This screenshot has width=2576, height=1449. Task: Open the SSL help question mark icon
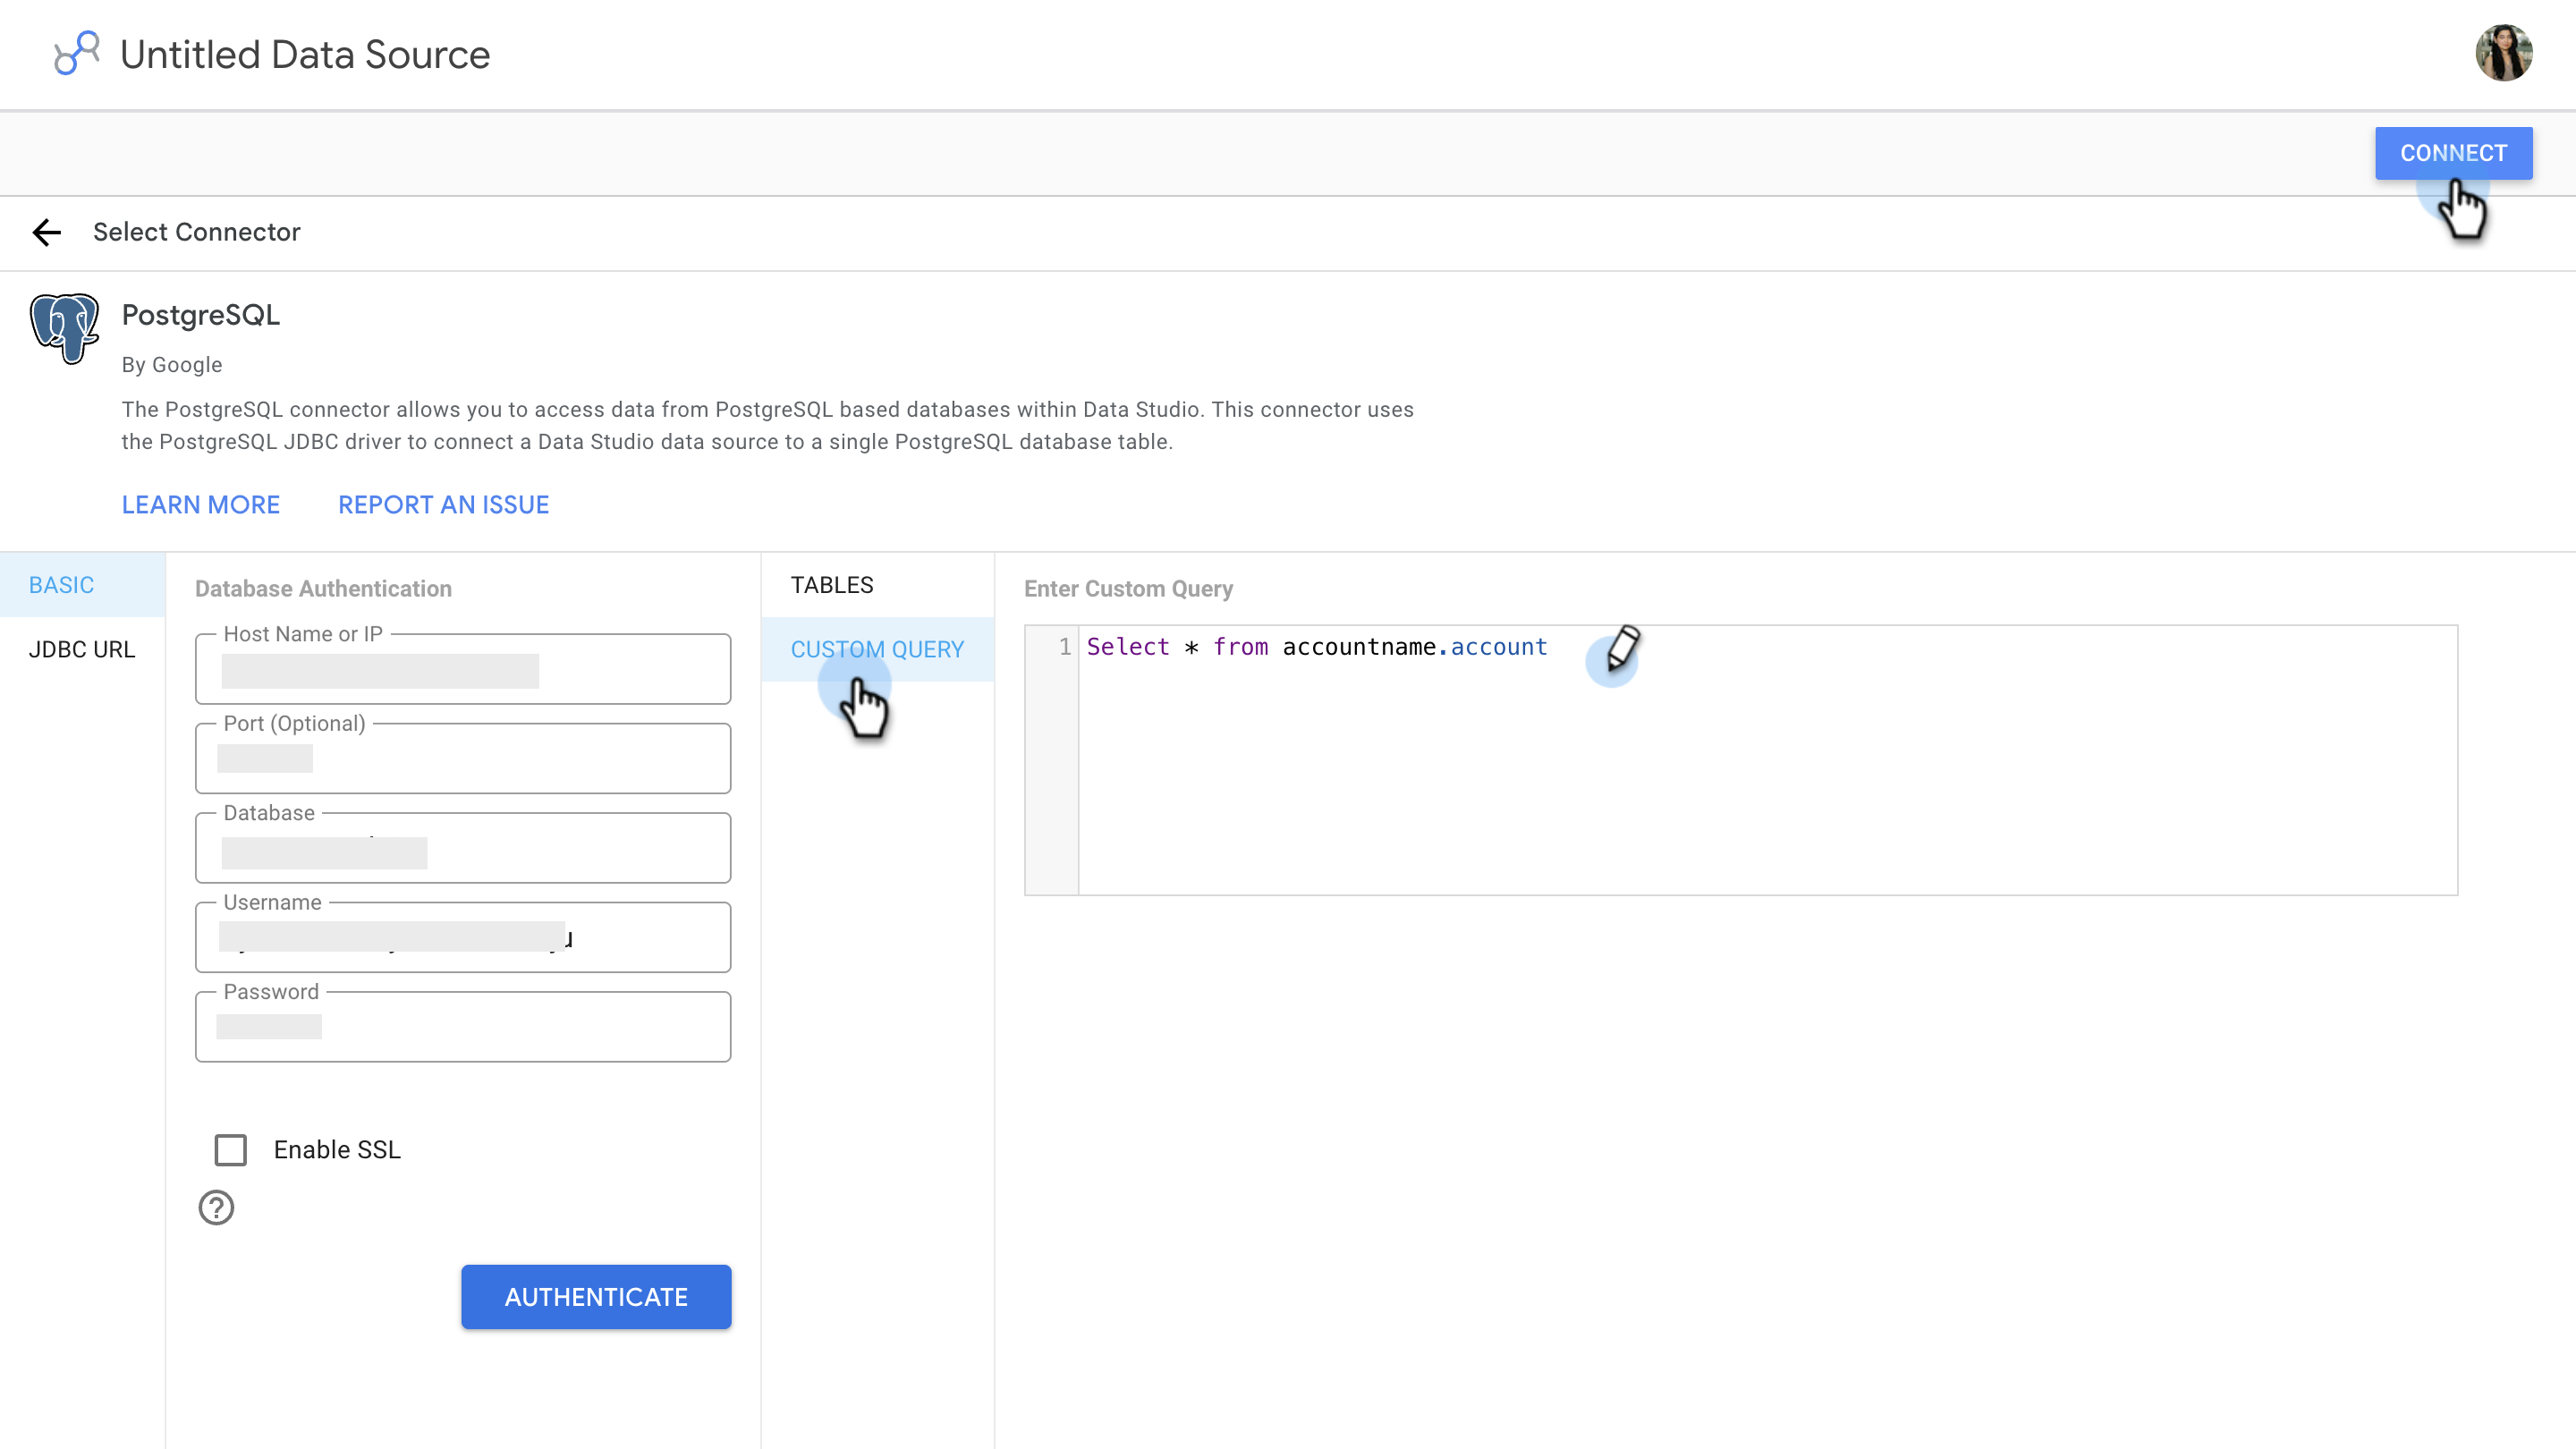click(216, 1207)
